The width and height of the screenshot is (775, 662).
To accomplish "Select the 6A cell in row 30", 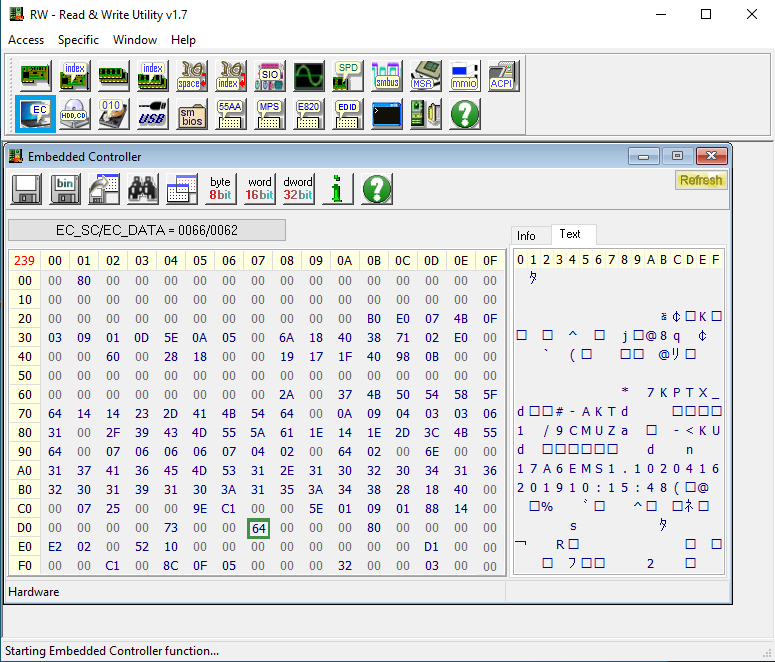I will point(287,338).
